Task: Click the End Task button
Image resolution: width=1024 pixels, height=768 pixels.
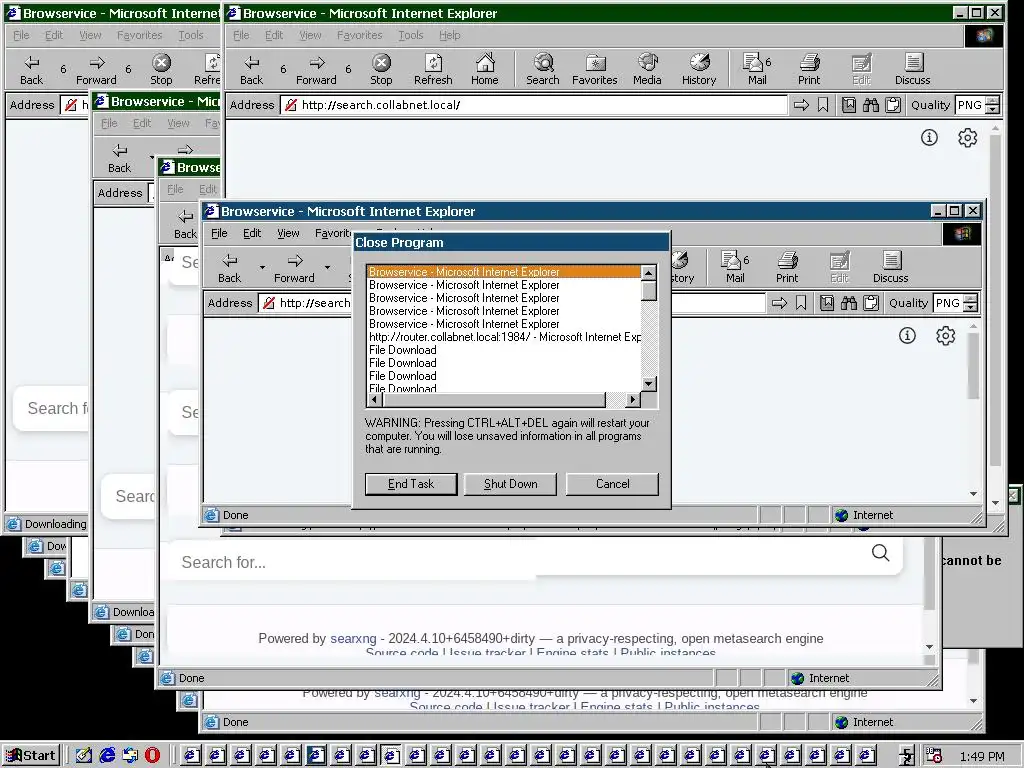Action: pos(411,484)
